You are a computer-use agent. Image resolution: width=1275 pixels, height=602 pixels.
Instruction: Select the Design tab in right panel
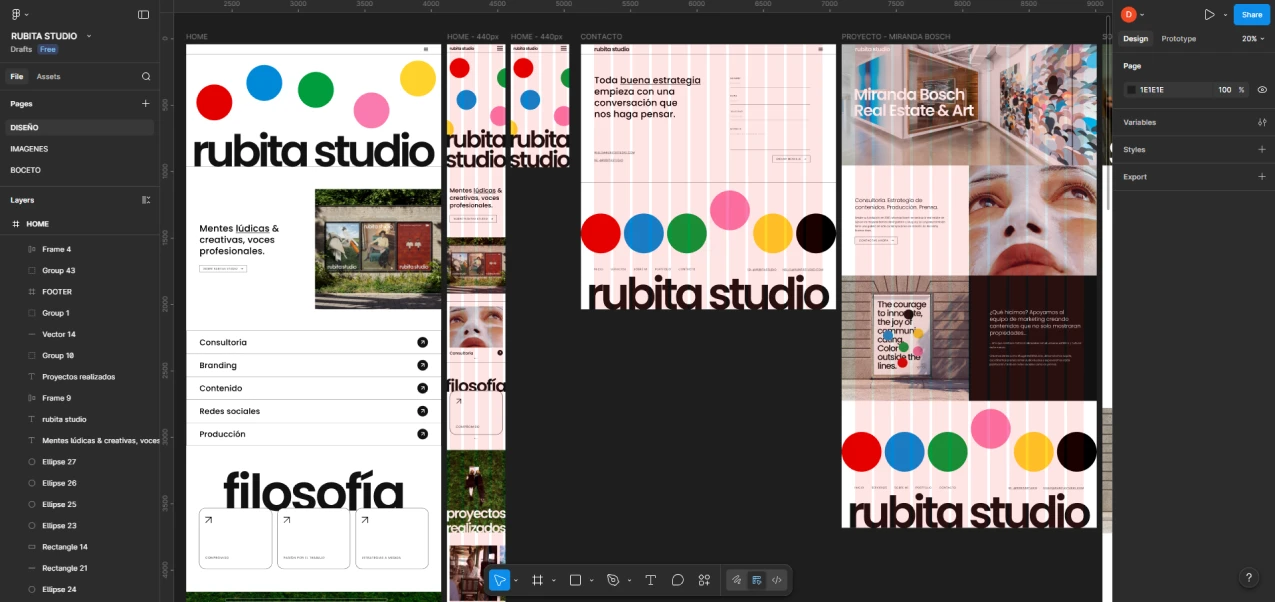click(x=1136, y=39)
